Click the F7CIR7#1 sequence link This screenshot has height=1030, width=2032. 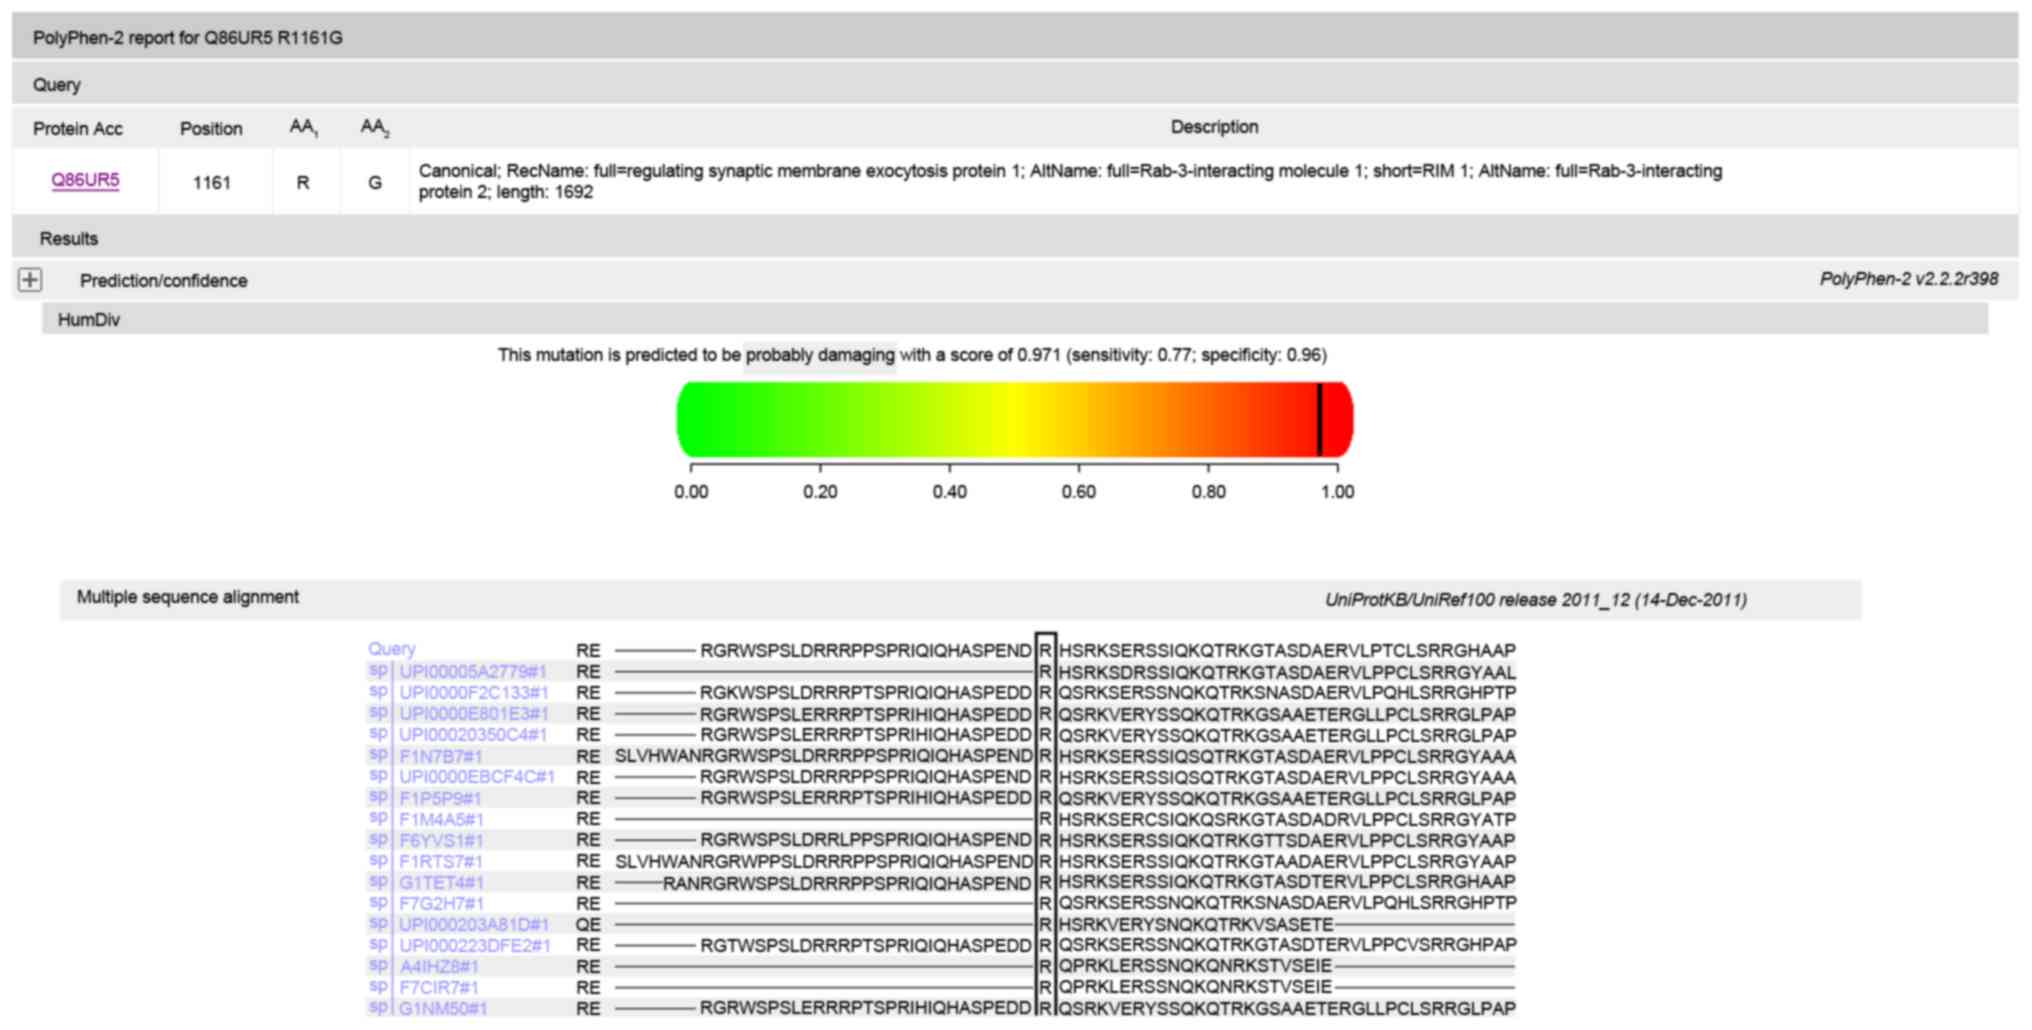tap(439, 987)
